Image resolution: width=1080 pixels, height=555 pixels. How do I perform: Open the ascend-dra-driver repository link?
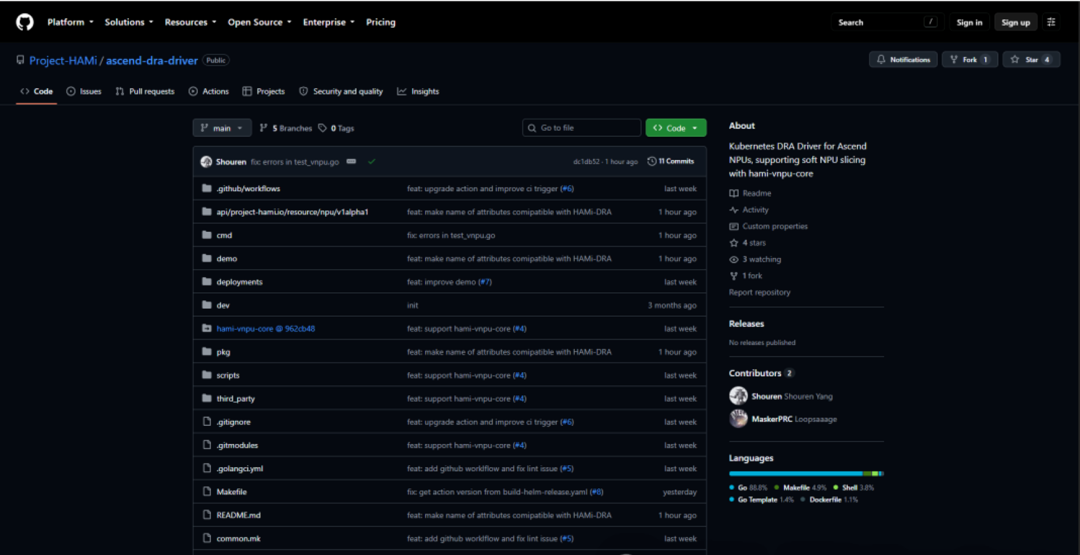(151, 60)
